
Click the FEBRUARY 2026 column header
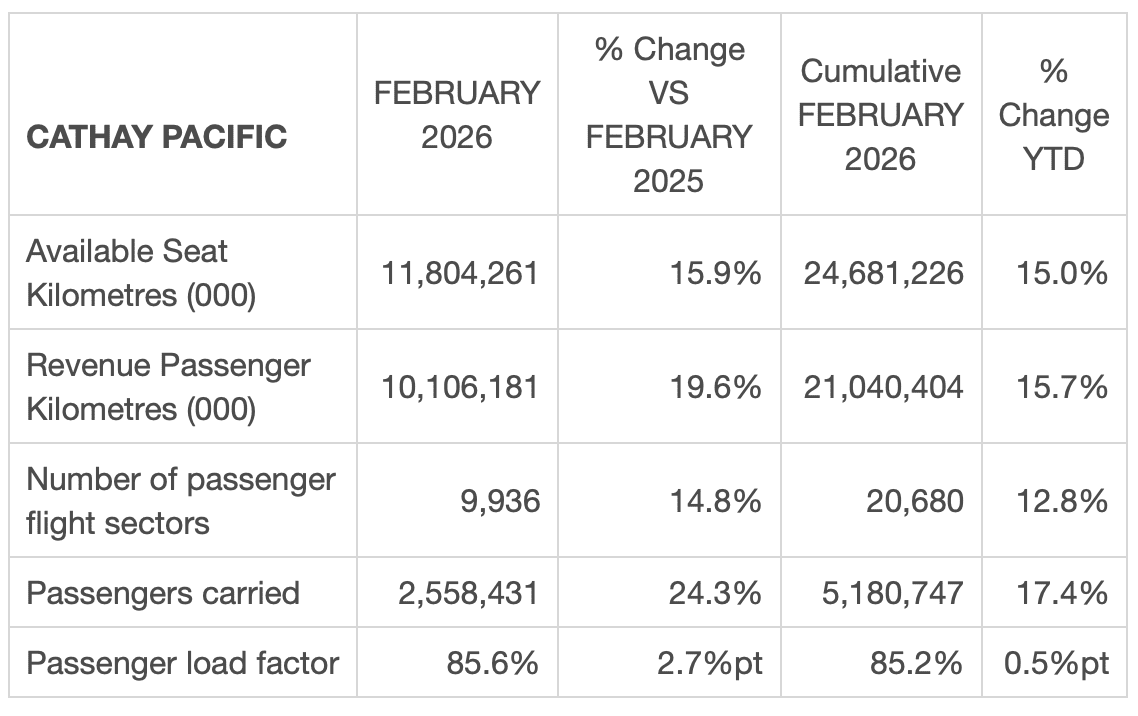[x=457, y=115]
